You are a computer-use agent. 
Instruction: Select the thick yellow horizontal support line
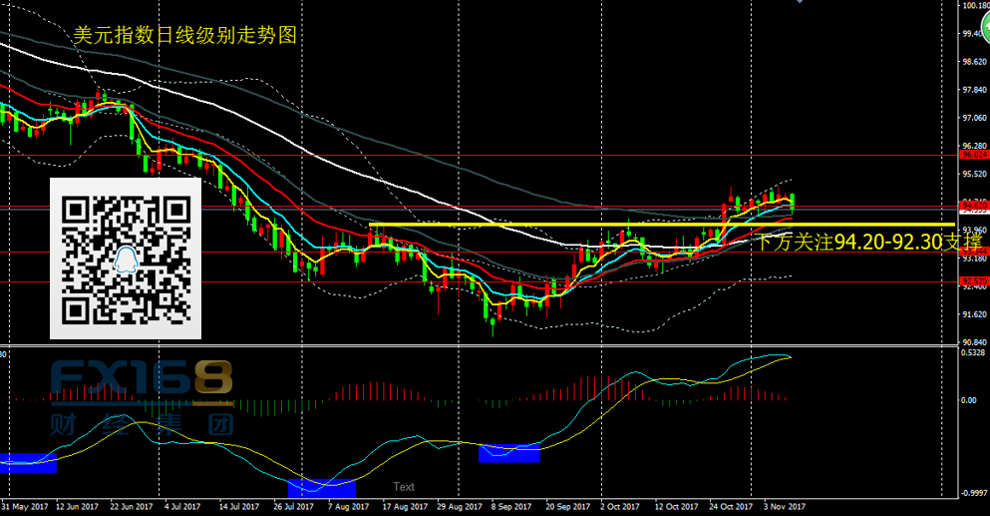pos(600,224)
